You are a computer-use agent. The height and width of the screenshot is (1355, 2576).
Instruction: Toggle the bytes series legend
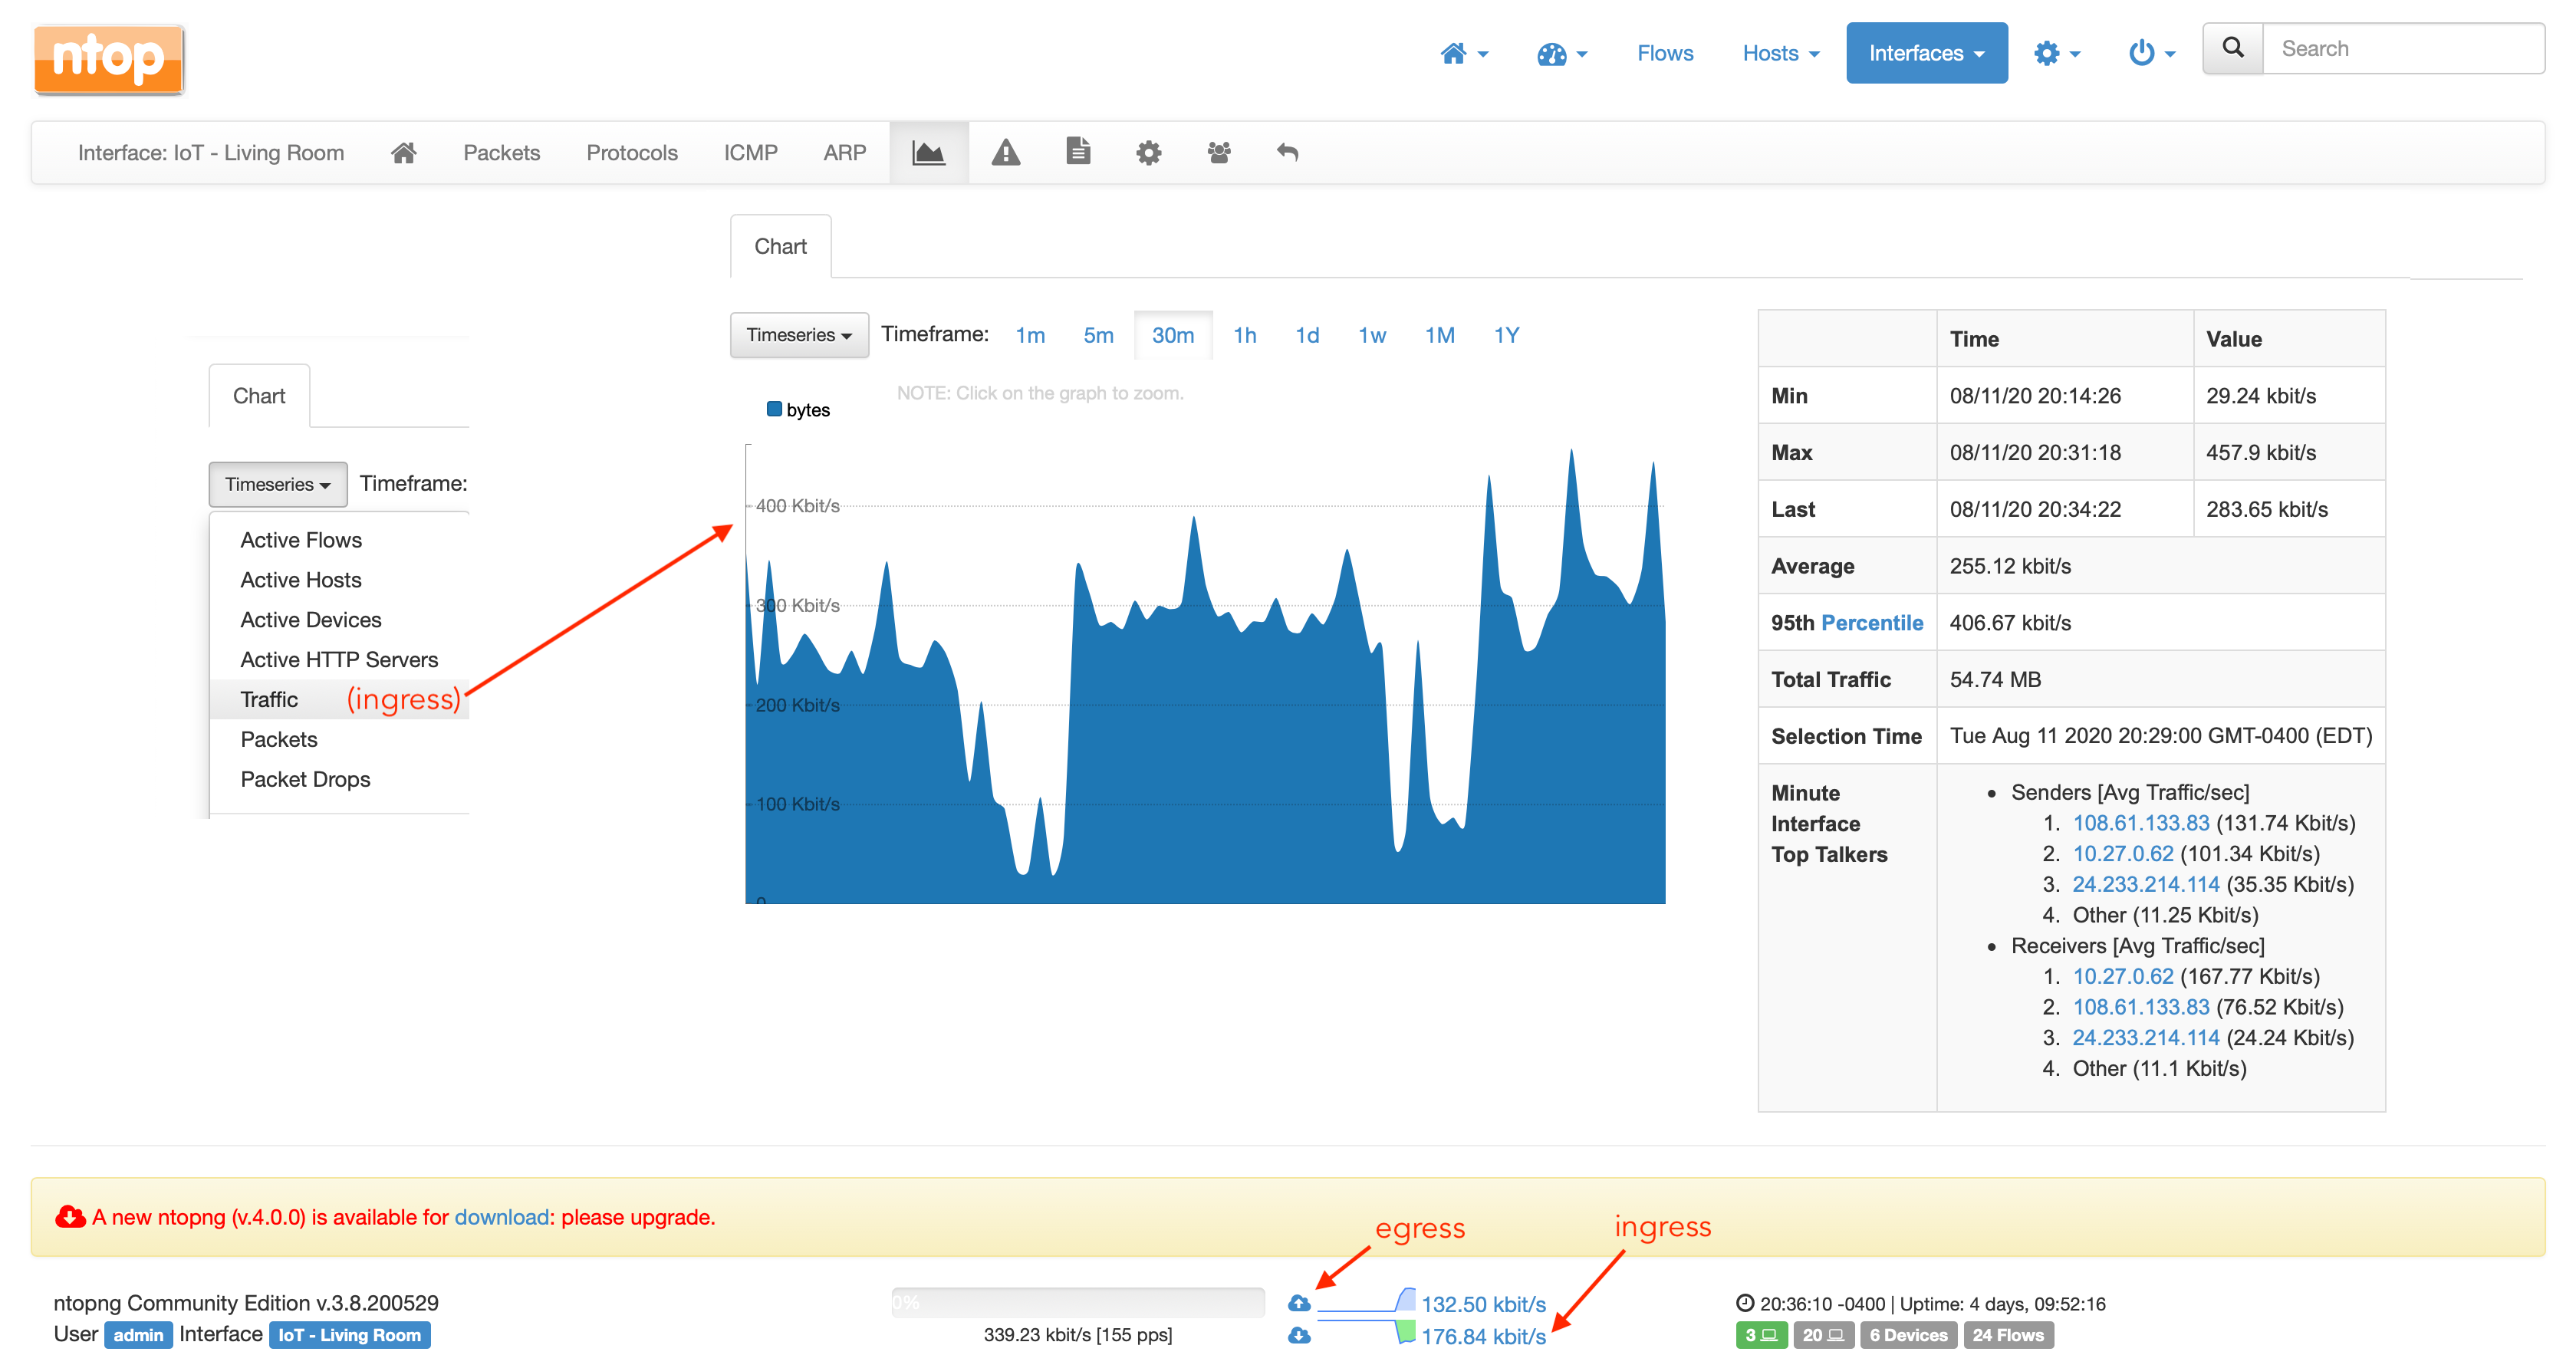click(x=797, y=410)
